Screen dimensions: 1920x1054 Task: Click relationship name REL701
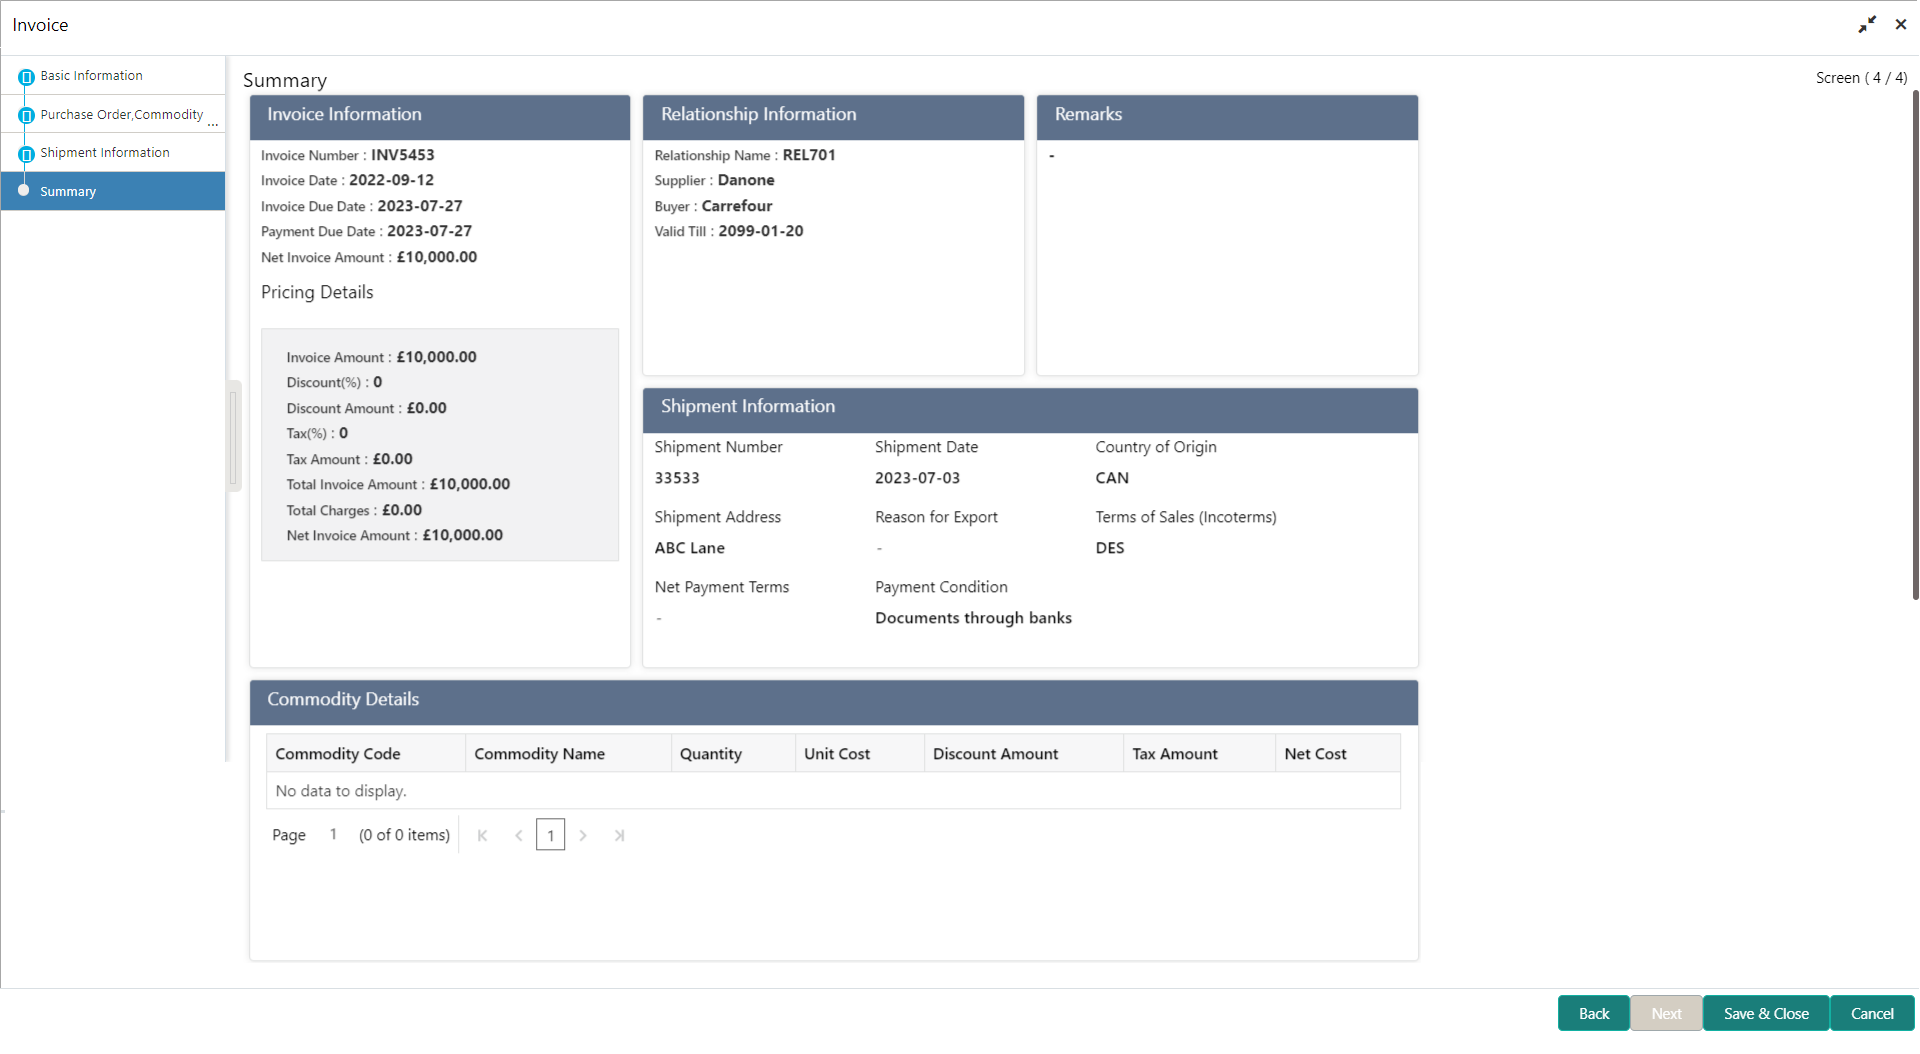(x=809, y=155)
